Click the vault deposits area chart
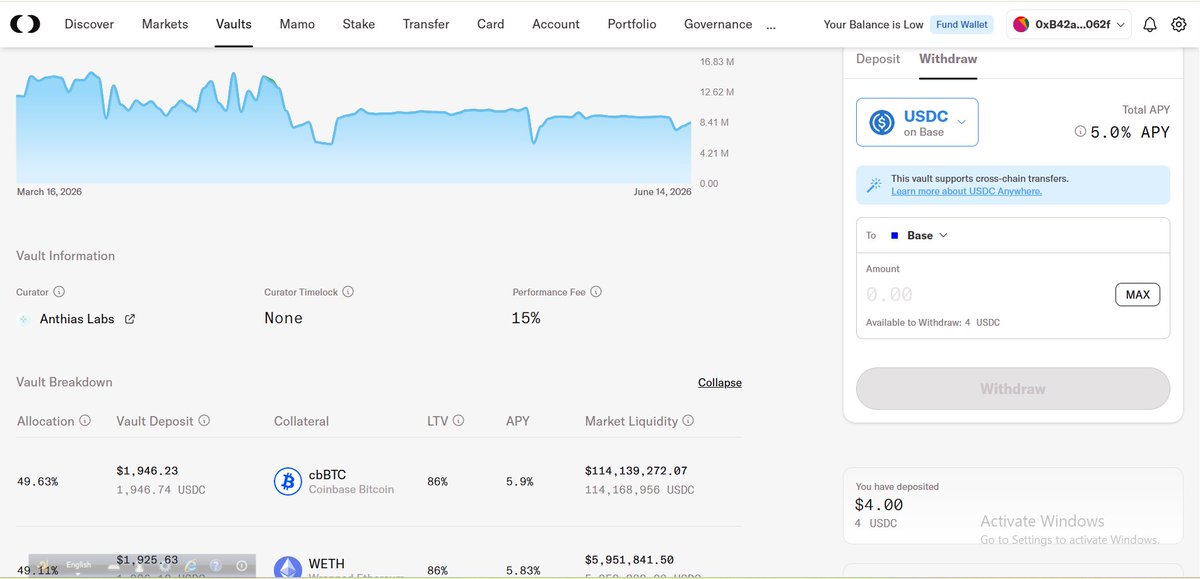 353,127
